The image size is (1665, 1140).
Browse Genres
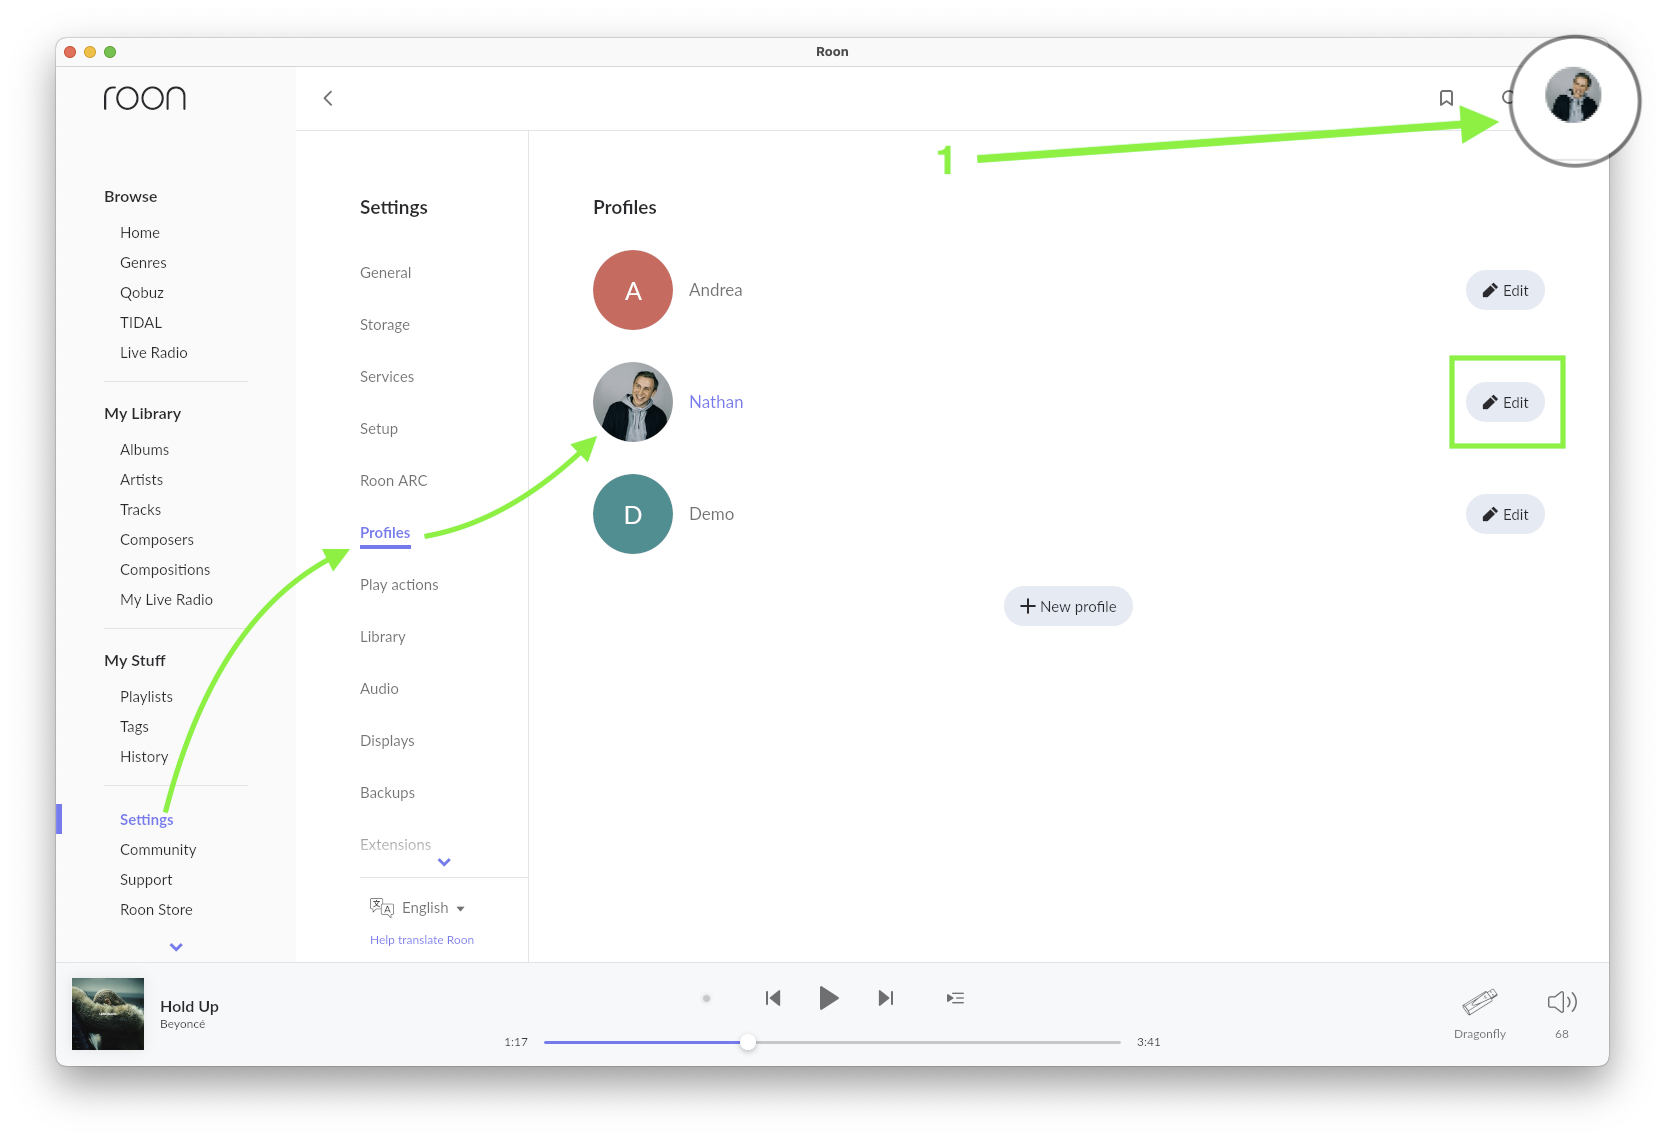click(143, 263)
